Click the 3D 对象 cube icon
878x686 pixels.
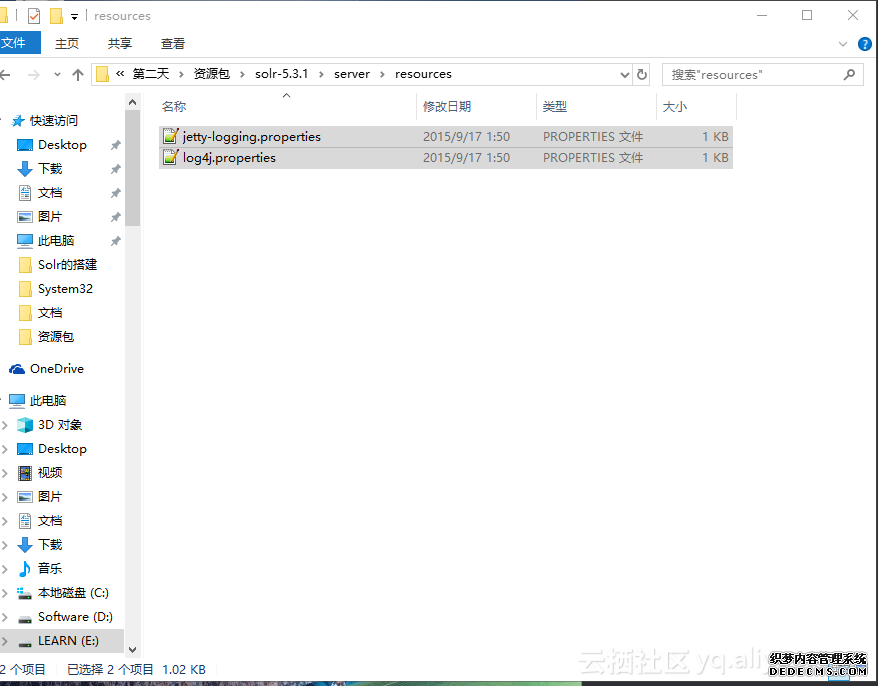pos(25,425)
